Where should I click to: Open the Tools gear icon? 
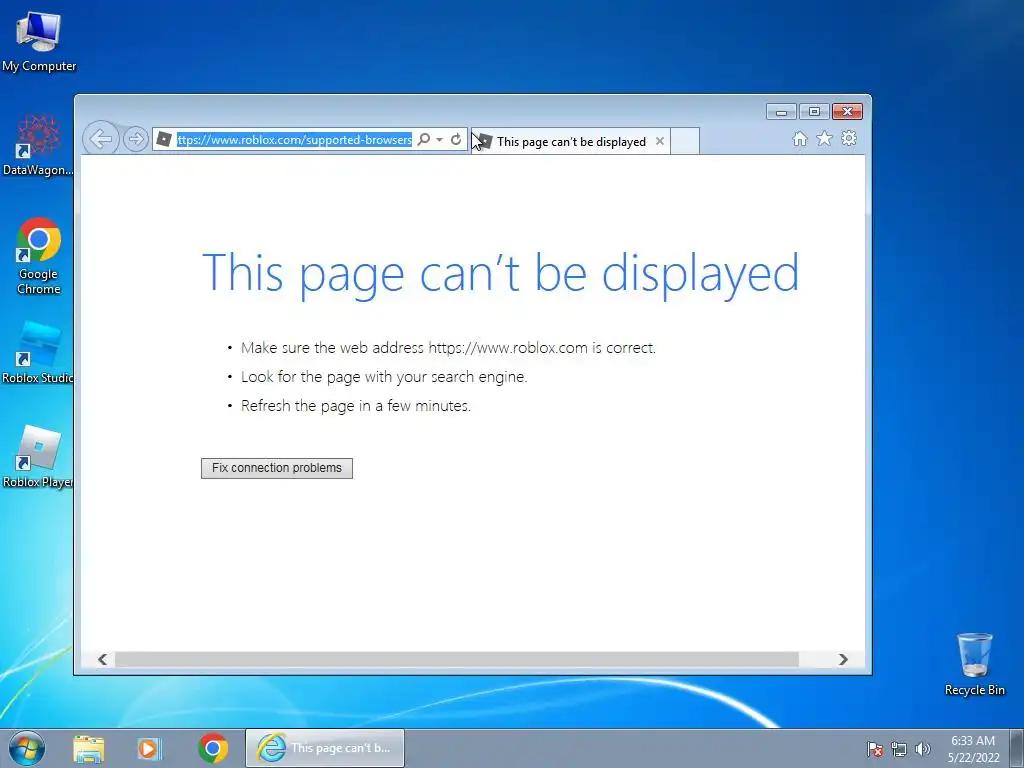pyautogui.click(x=848, y=138)
